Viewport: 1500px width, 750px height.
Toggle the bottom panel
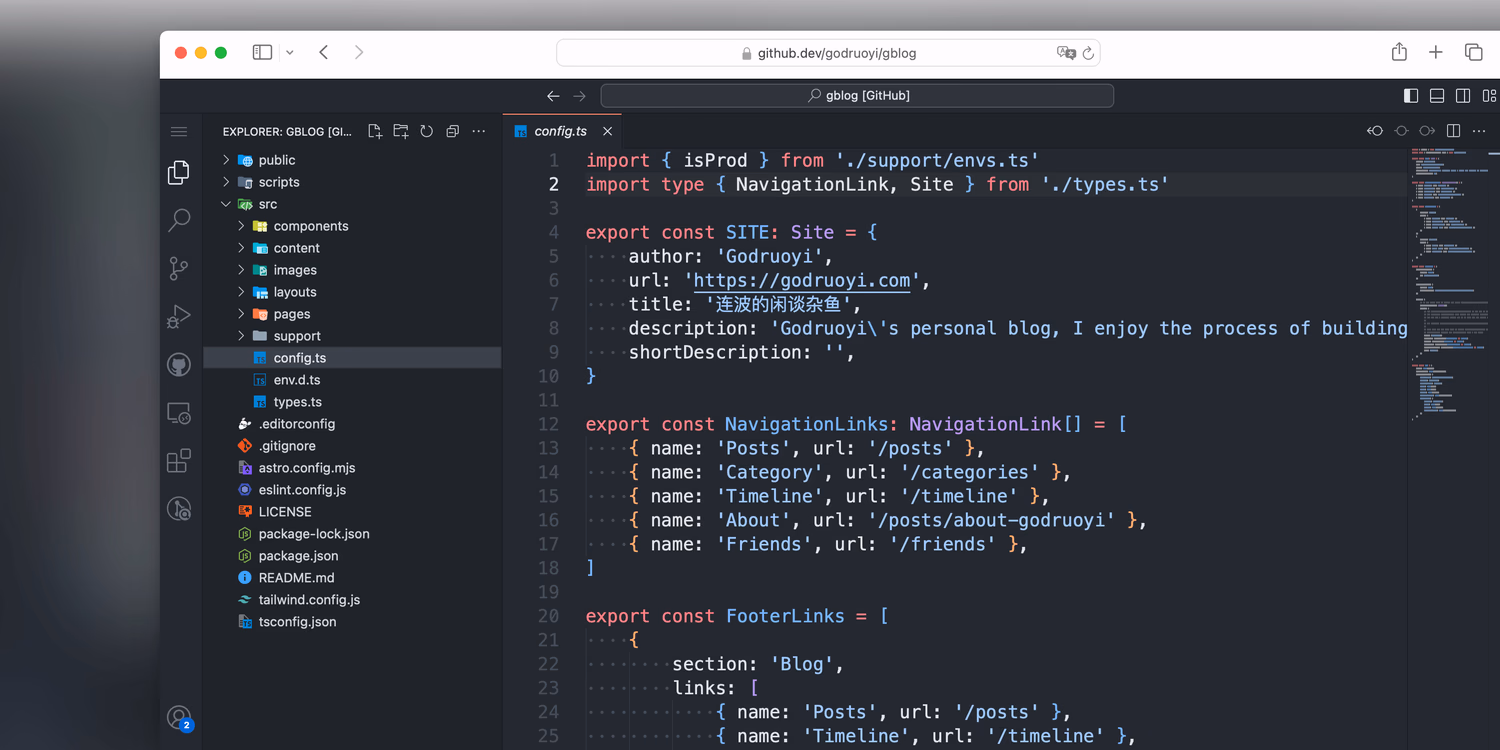pos(1437,96)
